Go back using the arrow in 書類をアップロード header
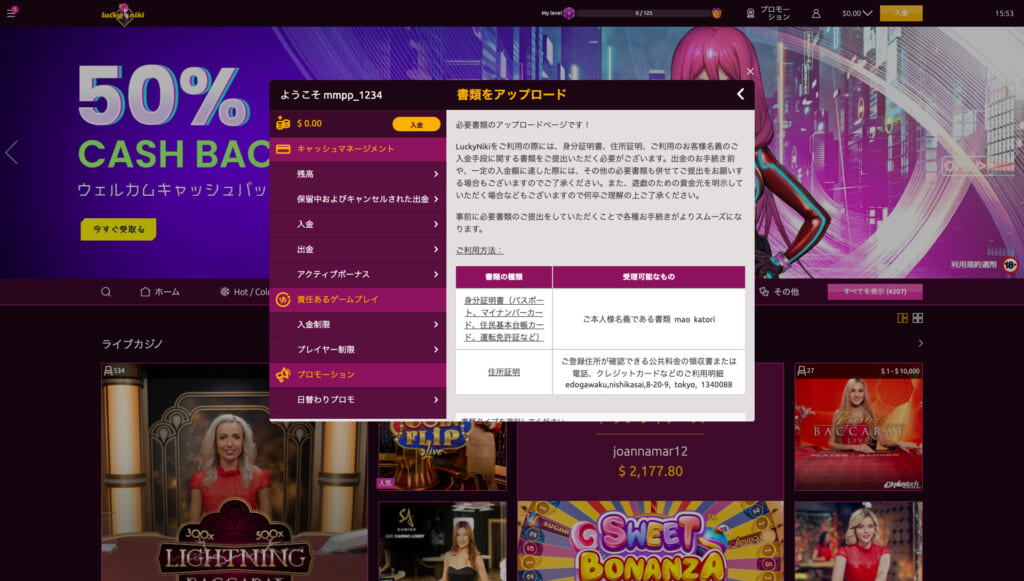The width and height of the screenshot is (1024, 581). point(741,95)
